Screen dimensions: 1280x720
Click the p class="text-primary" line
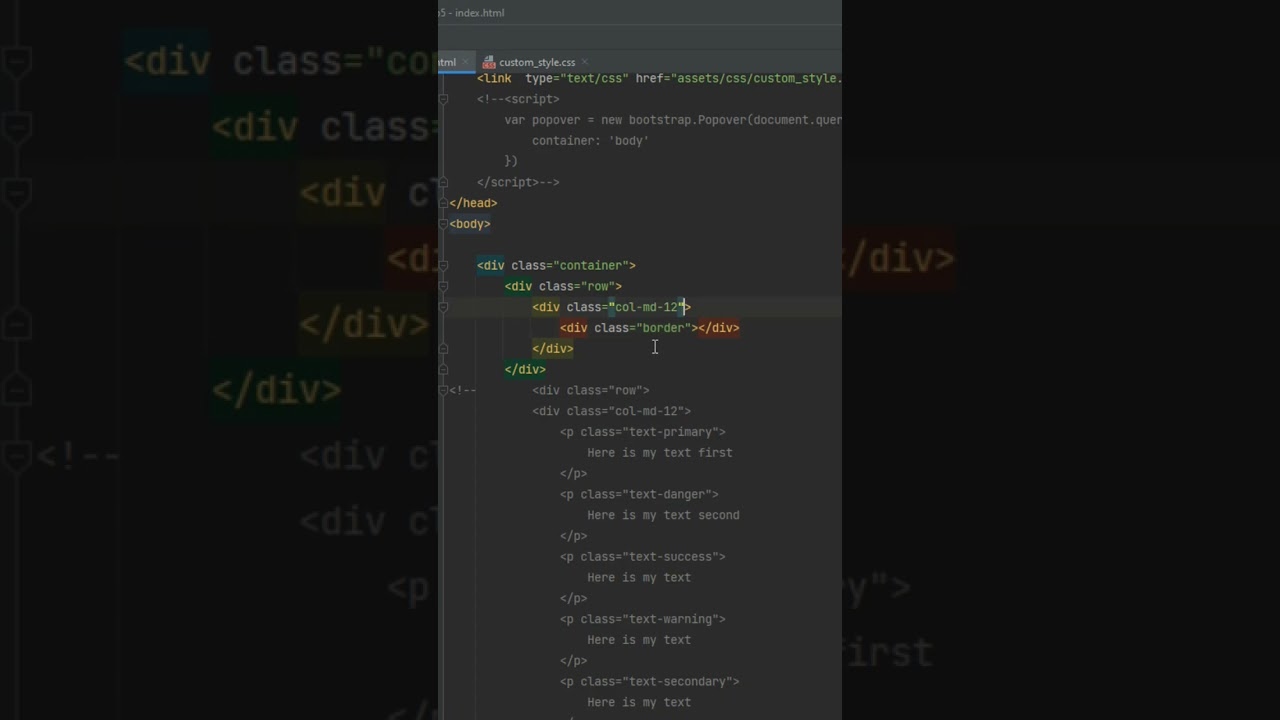[642, 432]
